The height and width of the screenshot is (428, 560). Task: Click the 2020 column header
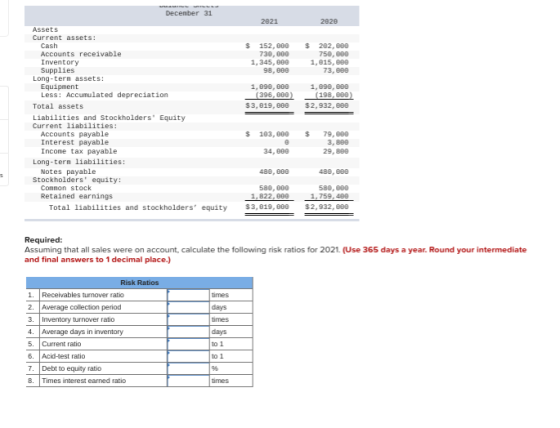coord(329,21)
